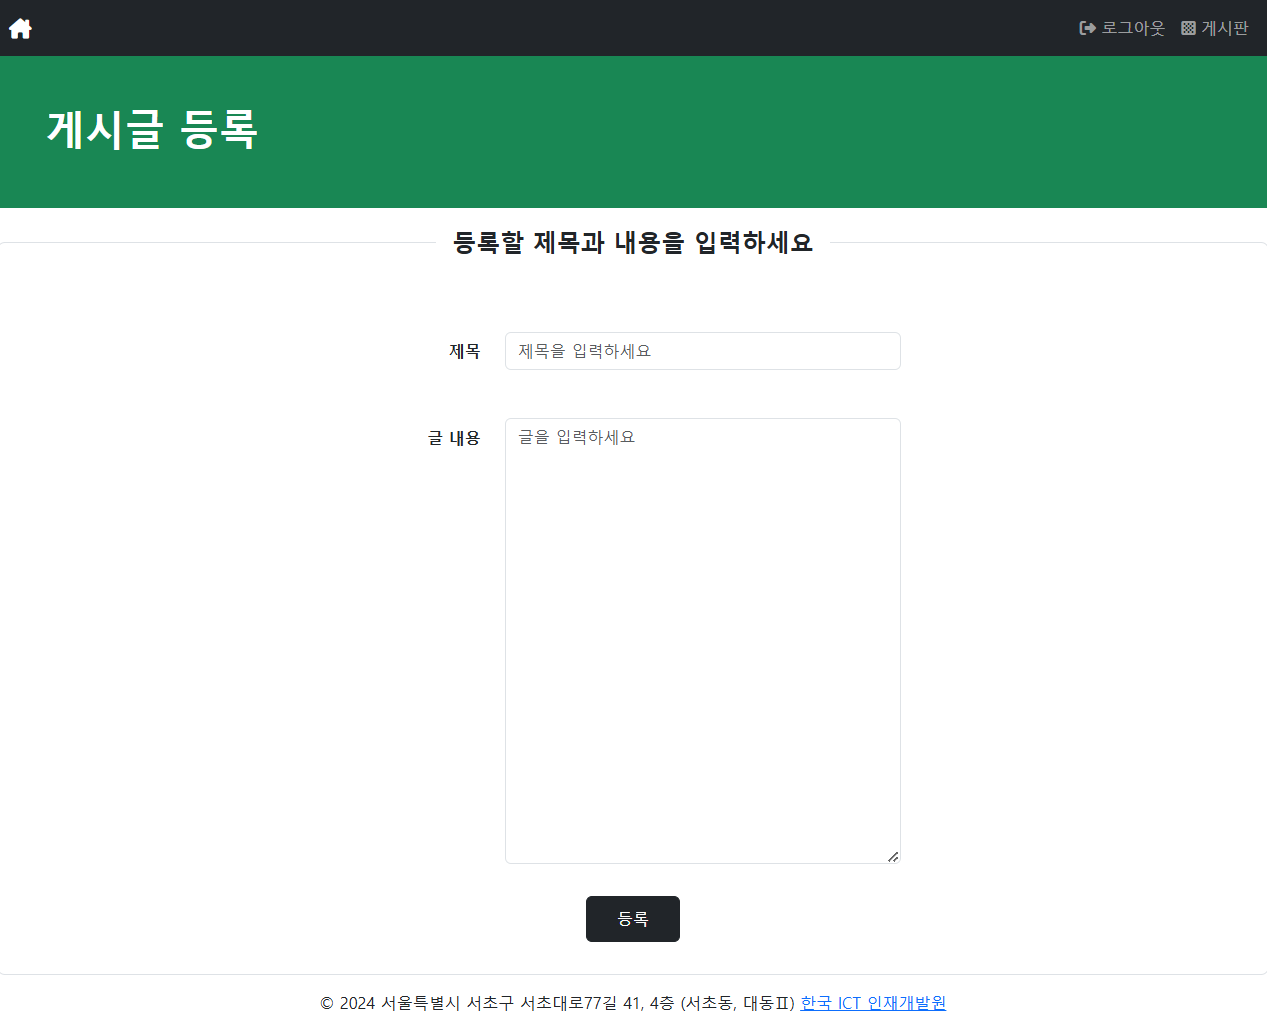The height and width of the screenshot is (1018, 1267).
Task: Click the logout arrow icon
Action: pyautogui.click(x=1087, y=28)
